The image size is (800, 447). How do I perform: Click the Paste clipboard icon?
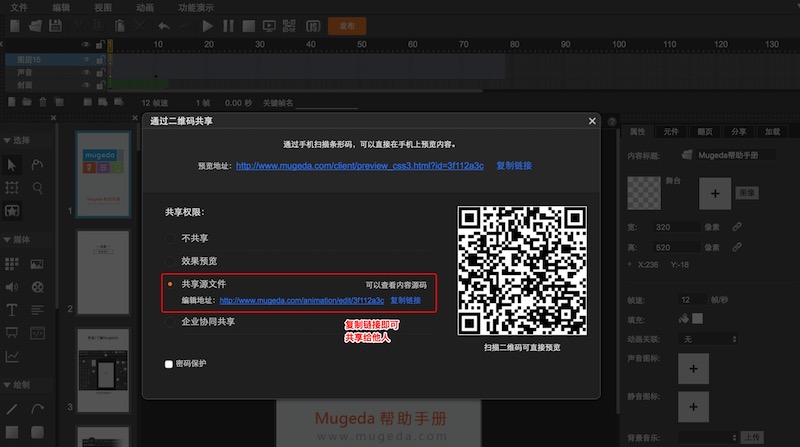[119, 26]
